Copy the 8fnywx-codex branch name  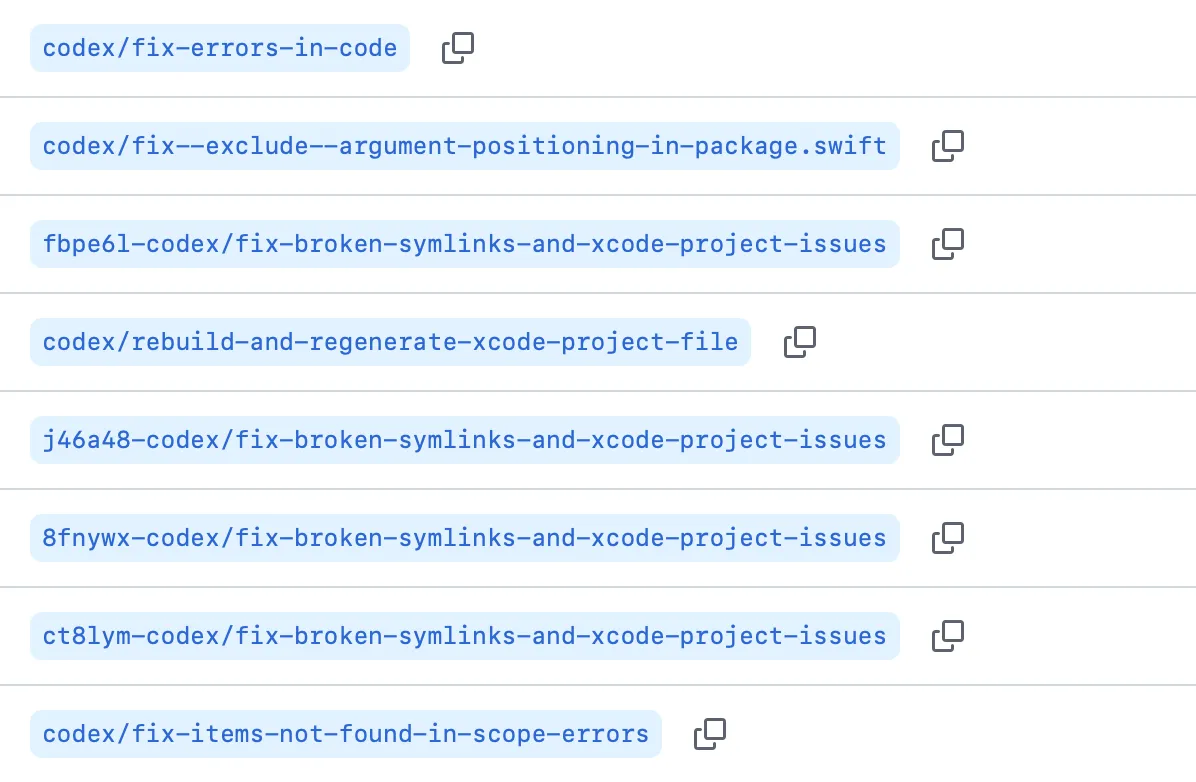click(947, 538)
